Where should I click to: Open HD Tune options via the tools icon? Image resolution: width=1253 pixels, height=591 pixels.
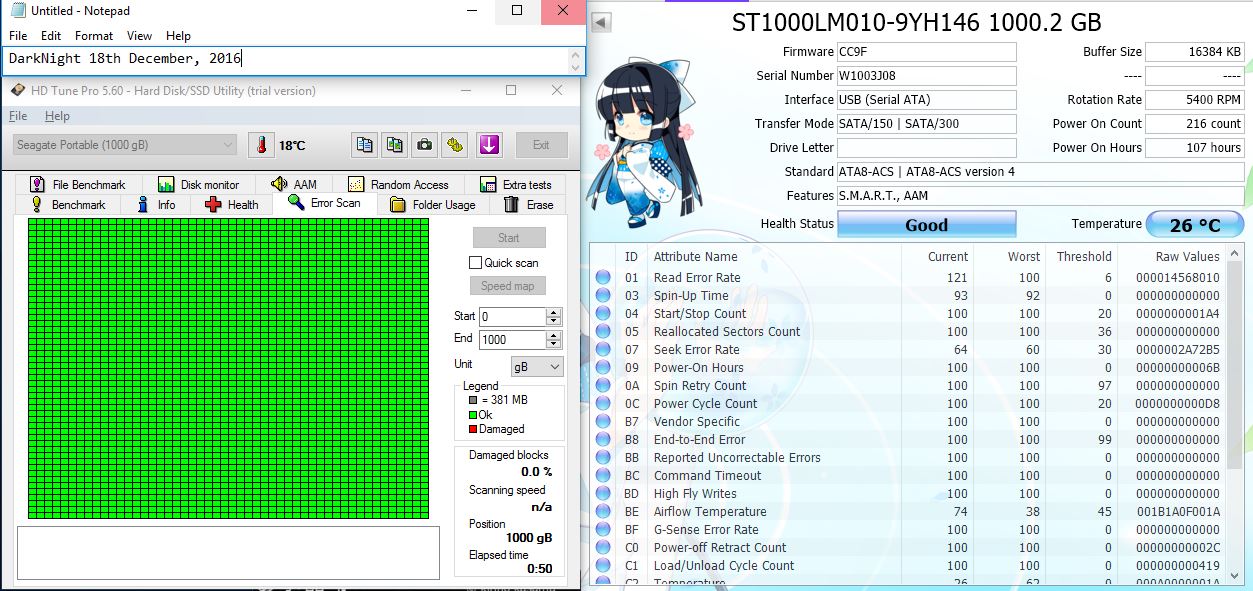pyautogui.click(x=455, y=145)
